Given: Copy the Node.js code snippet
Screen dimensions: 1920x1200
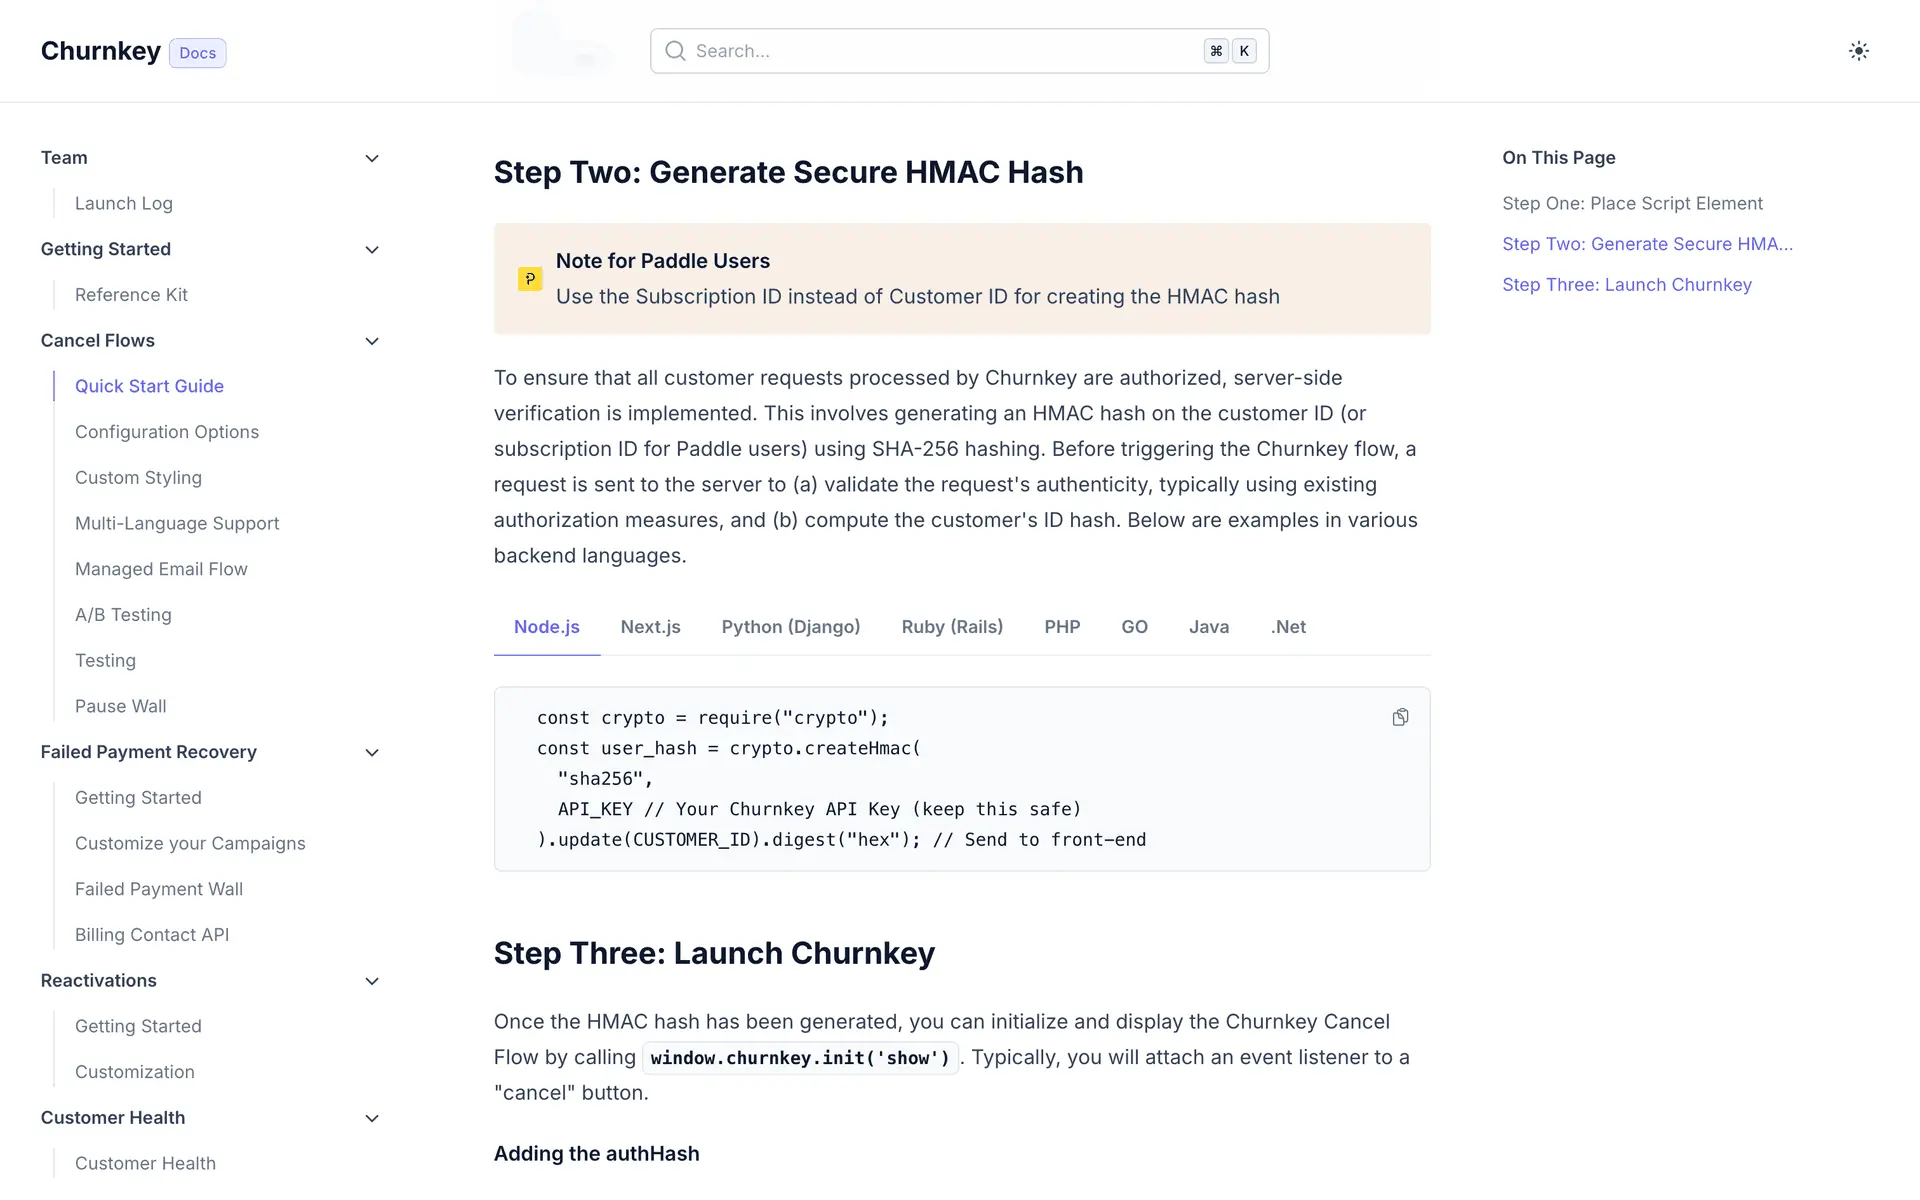Looking at the screenshot, I should tap(1400, 717).
